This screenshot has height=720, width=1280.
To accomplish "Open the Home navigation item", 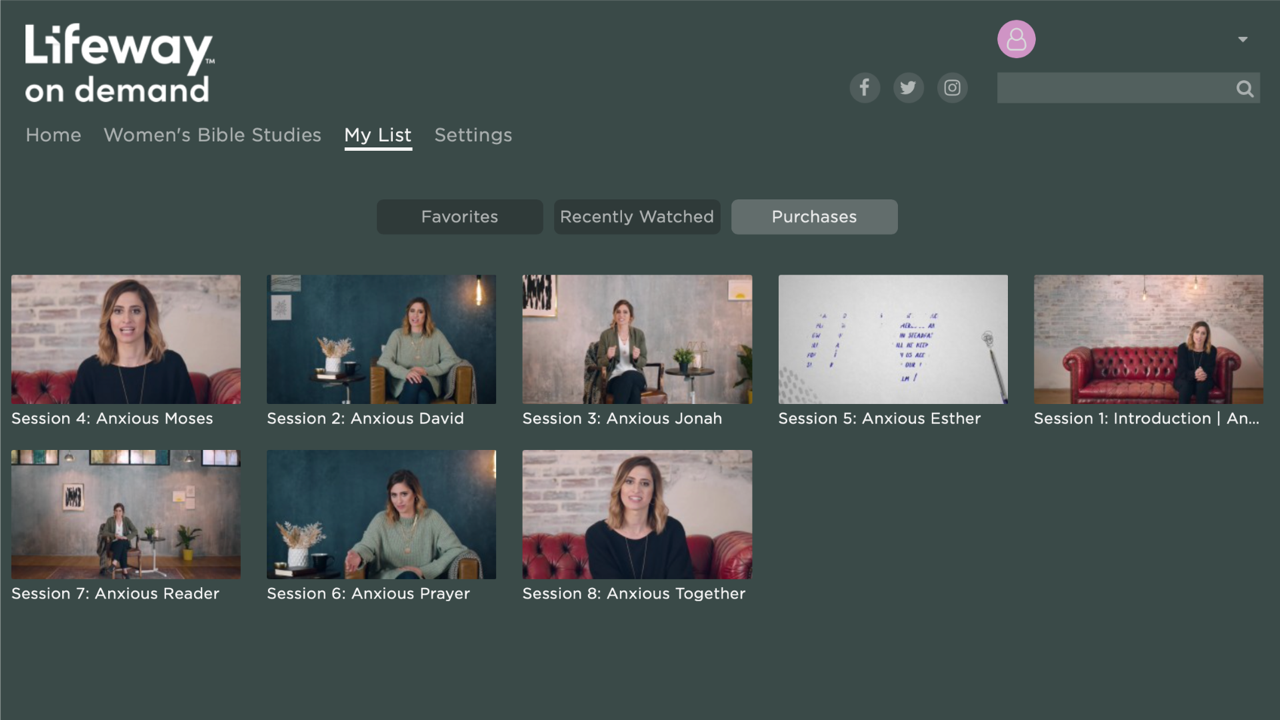I will pos(53,135).
